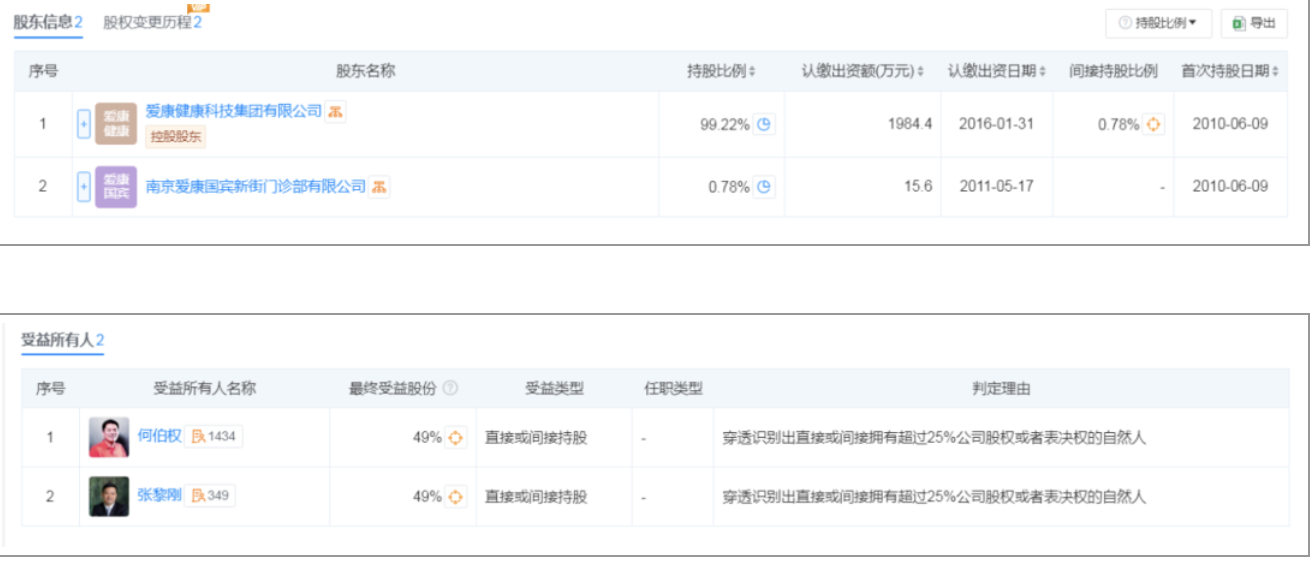1312x562 pixels.
Task: Click the 1434 related companies badge
Action: tap(213, 436)
